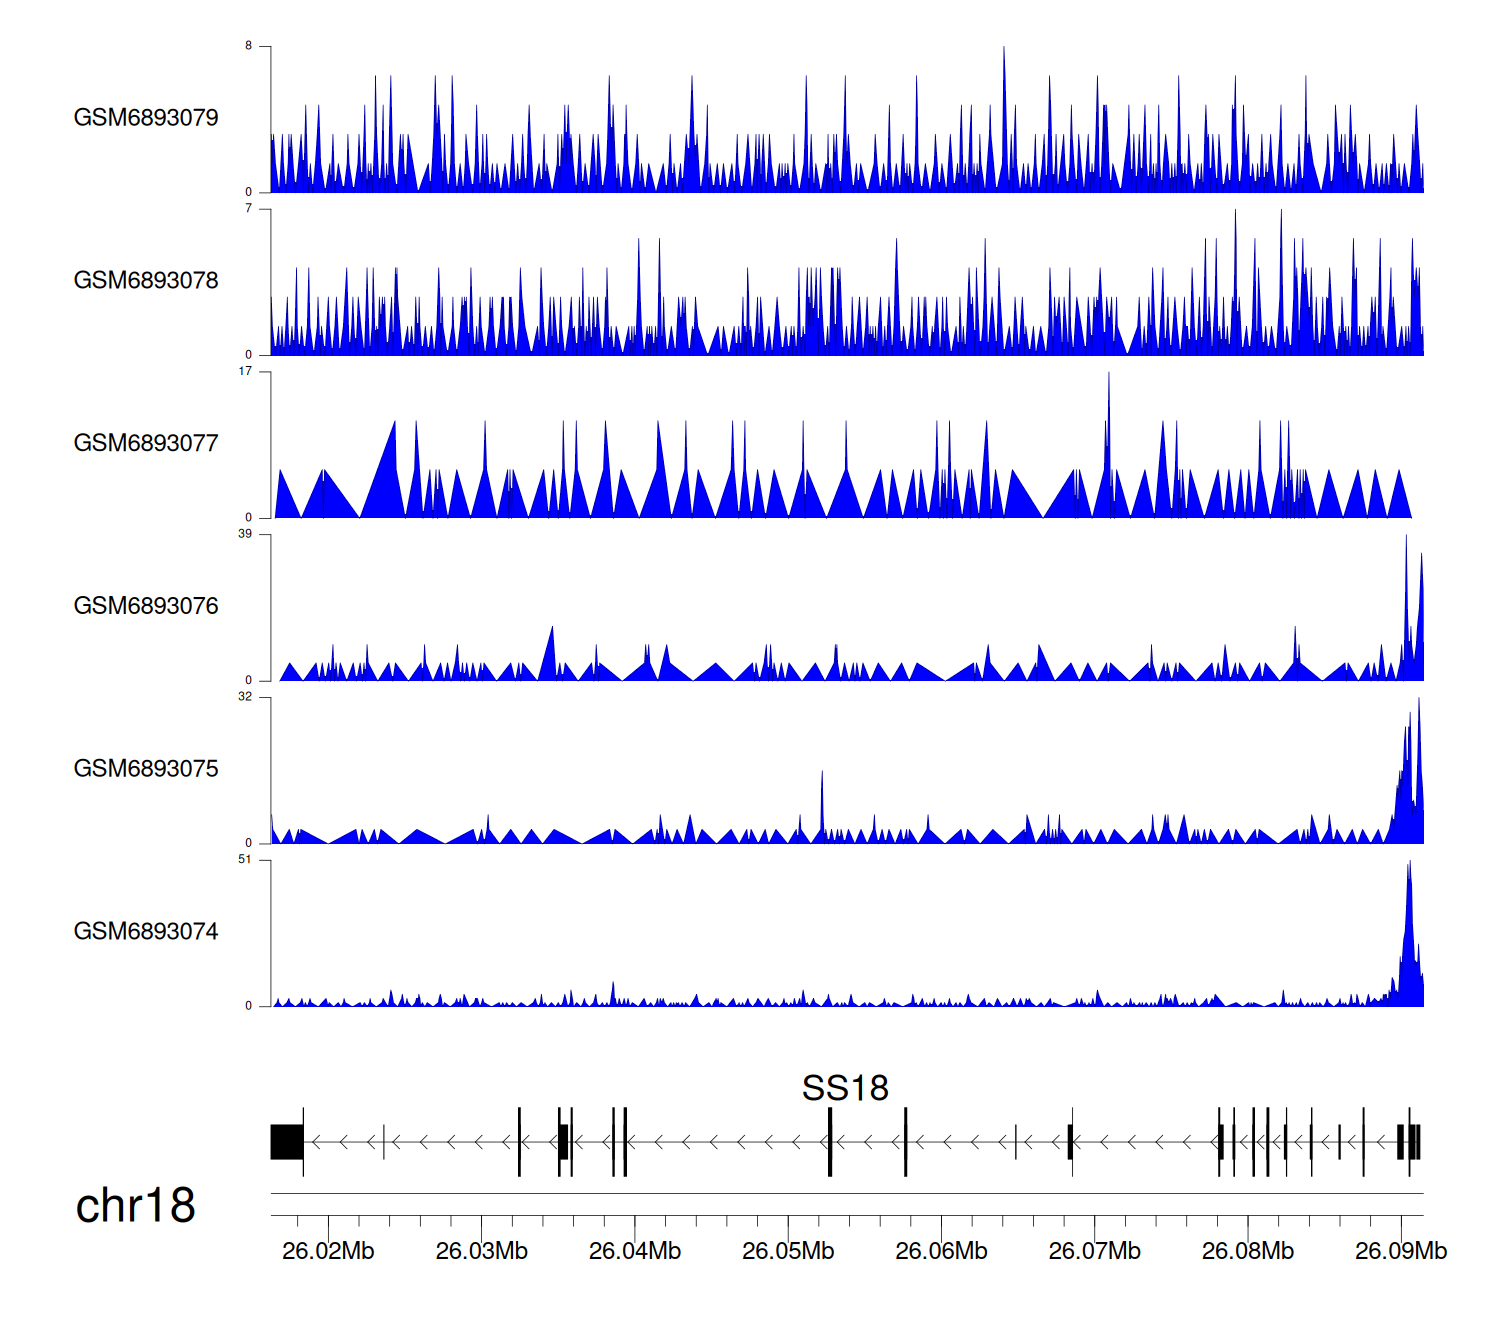
Task: Click the 26.02Mb axis tick label
Action: 328,1251
